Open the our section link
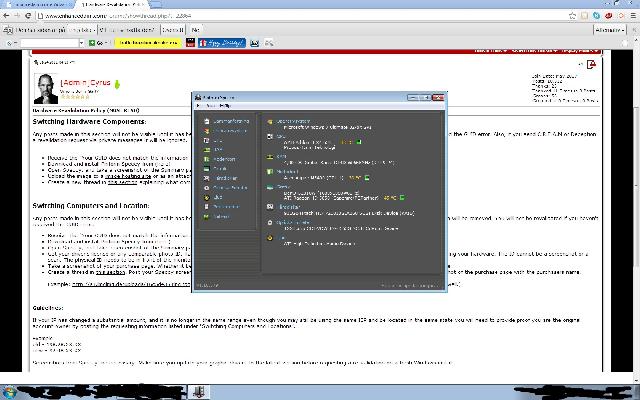Image resolution: width=640 pixels, height=400 pixels. click(110, 272)
